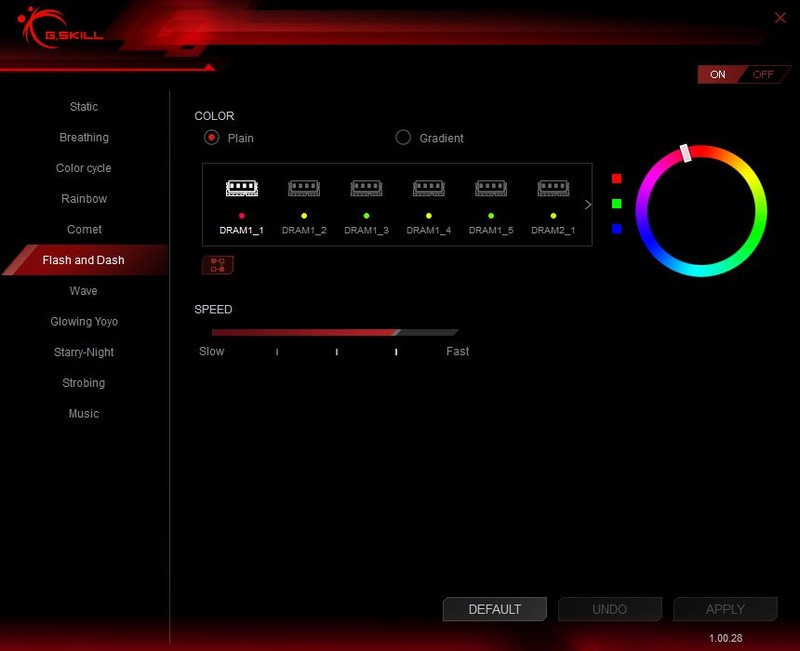The image size is (800, 651).
Task: Click the DEFAULT button
Action: (x=494, y=609)
